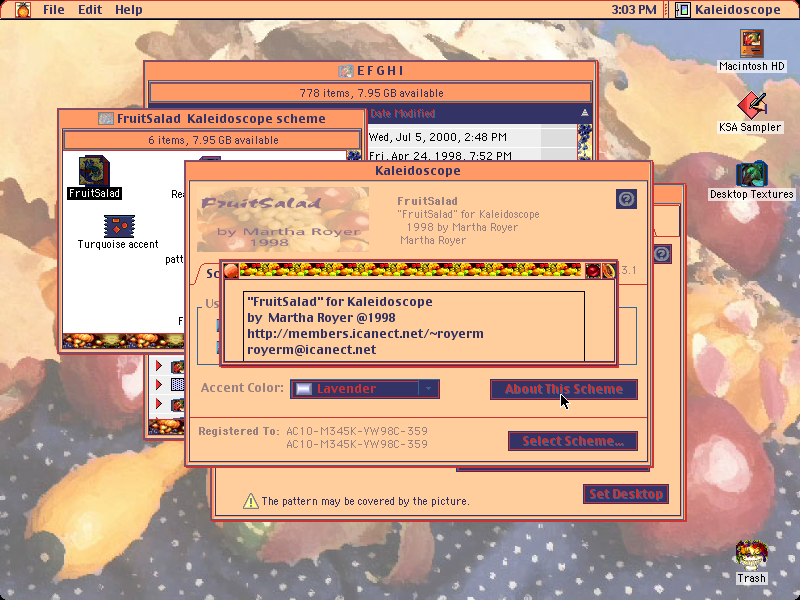Click the help question mark in Kaleidoscope window
The width and height of the screenshot is (800, 600).
(627, 199)
